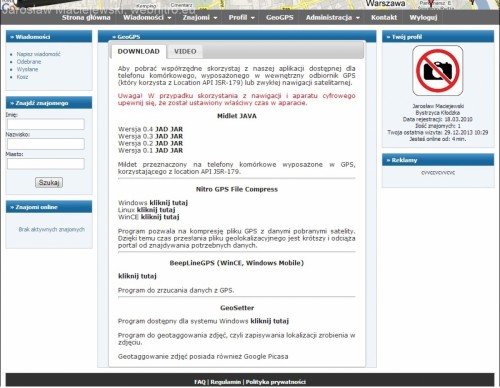This screenshot has width=500, height=388.
Task: Click Linux kliknij tutaj download link
Action: click(156, 210)
